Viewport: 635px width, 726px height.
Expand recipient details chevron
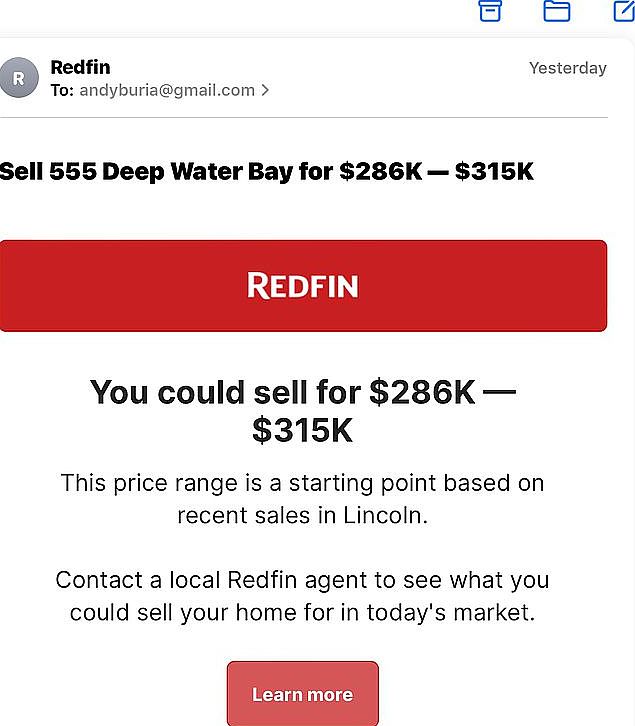pos(265,90)
